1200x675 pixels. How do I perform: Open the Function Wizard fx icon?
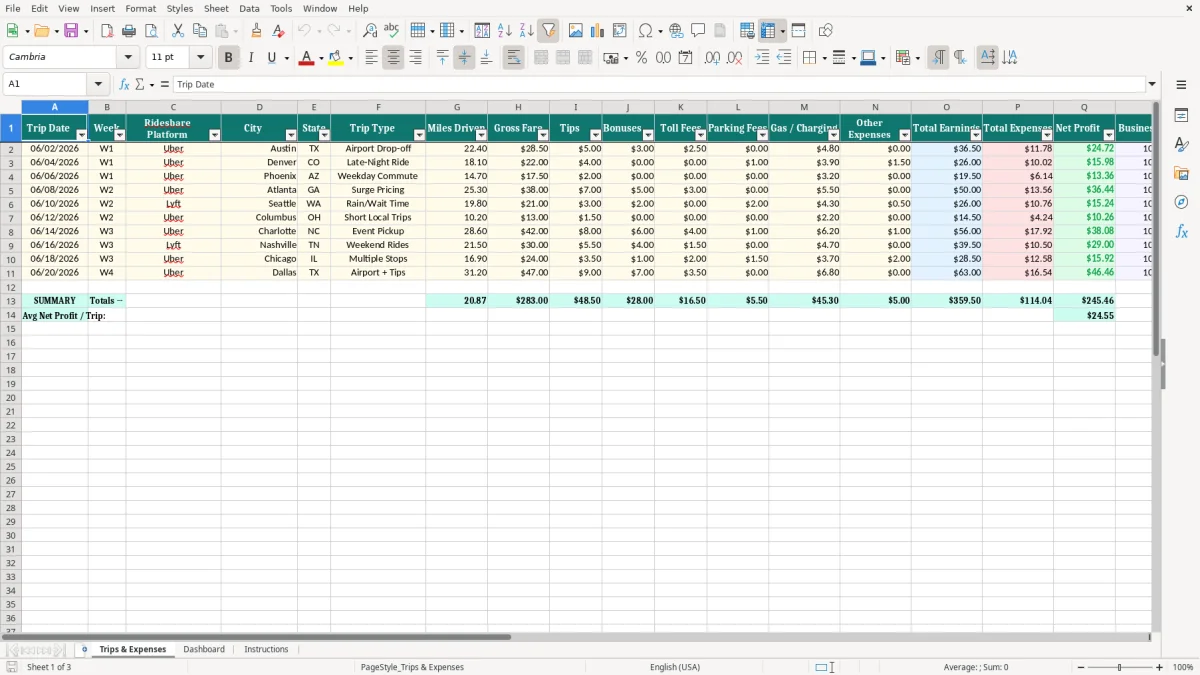[124, 84]
